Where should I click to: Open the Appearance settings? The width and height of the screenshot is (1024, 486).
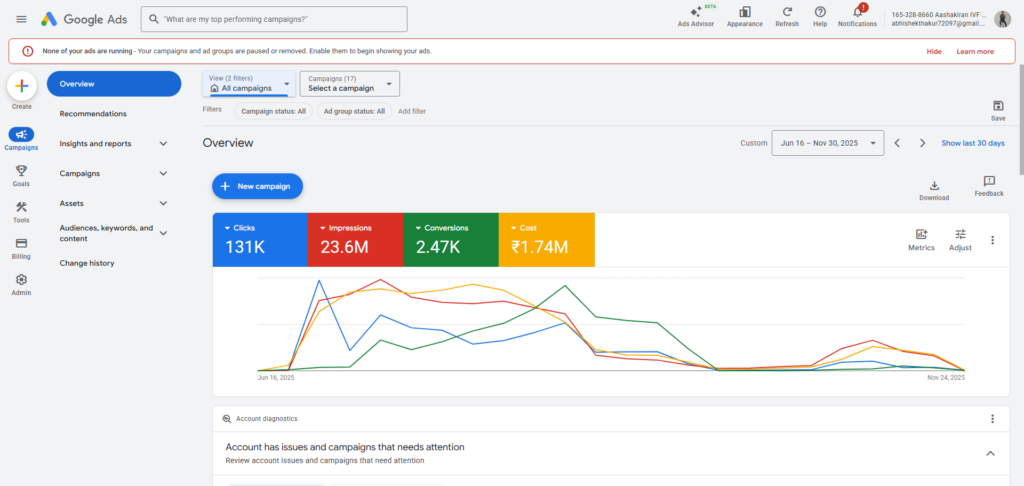tap(744, 13)
